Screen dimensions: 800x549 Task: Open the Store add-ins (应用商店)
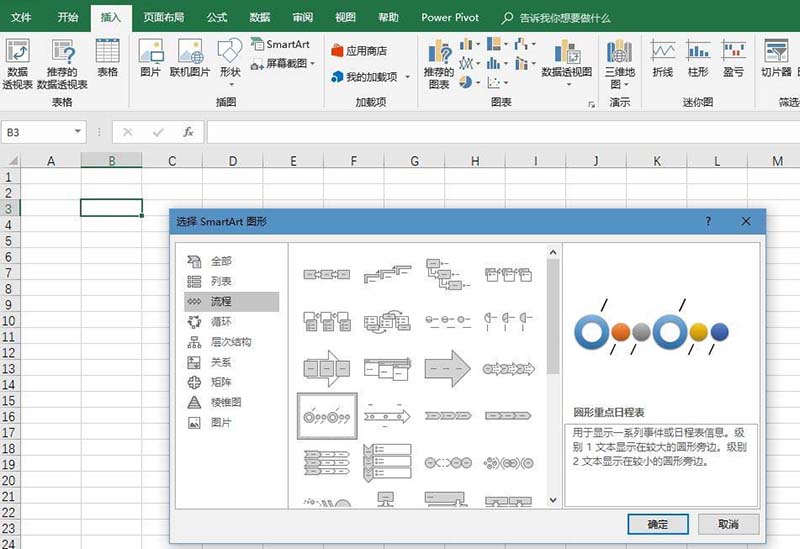(359, 51)
